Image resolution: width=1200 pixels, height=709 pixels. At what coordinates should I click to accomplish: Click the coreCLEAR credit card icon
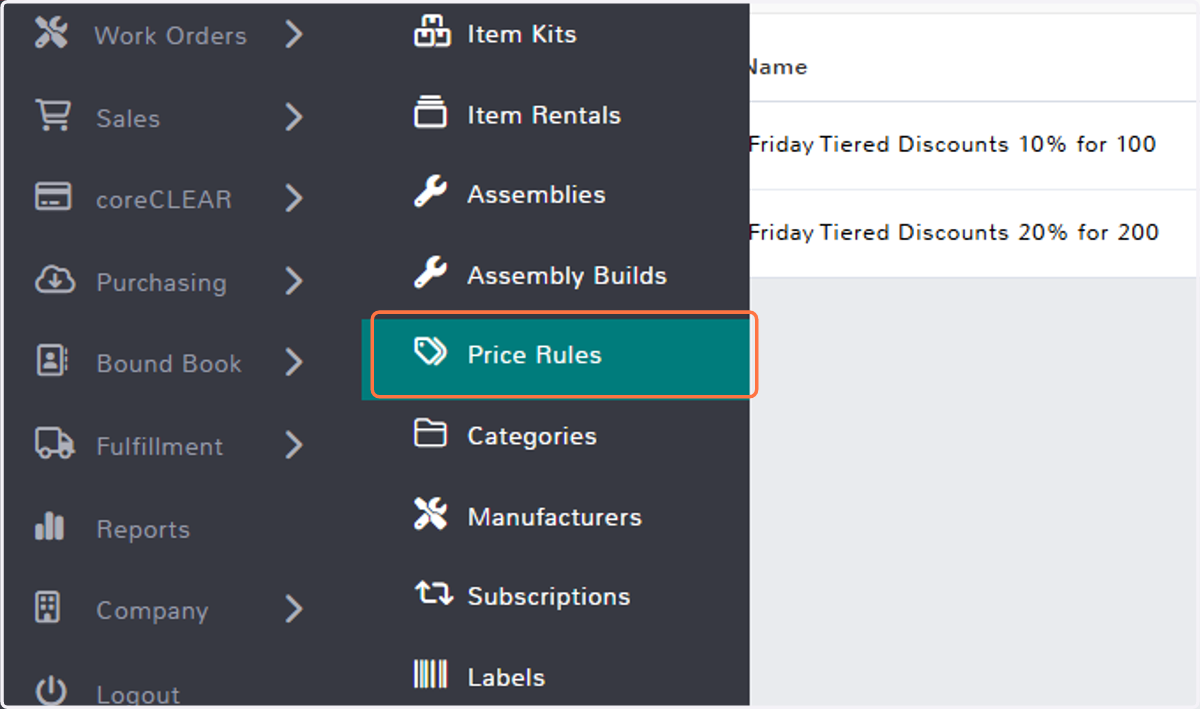point(52,197)
